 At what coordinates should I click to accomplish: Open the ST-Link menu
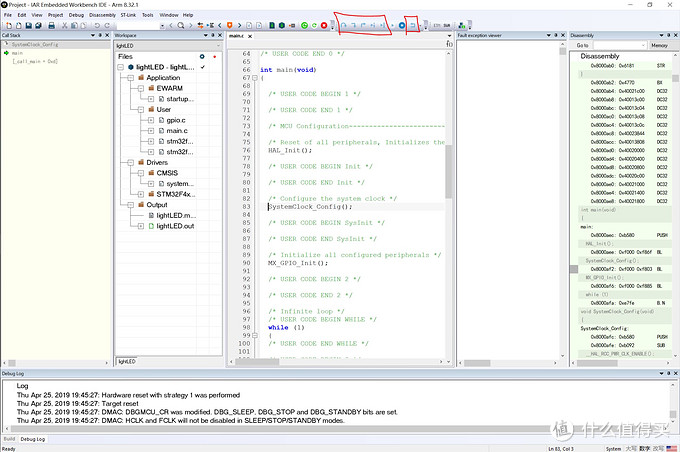(128, 15)
